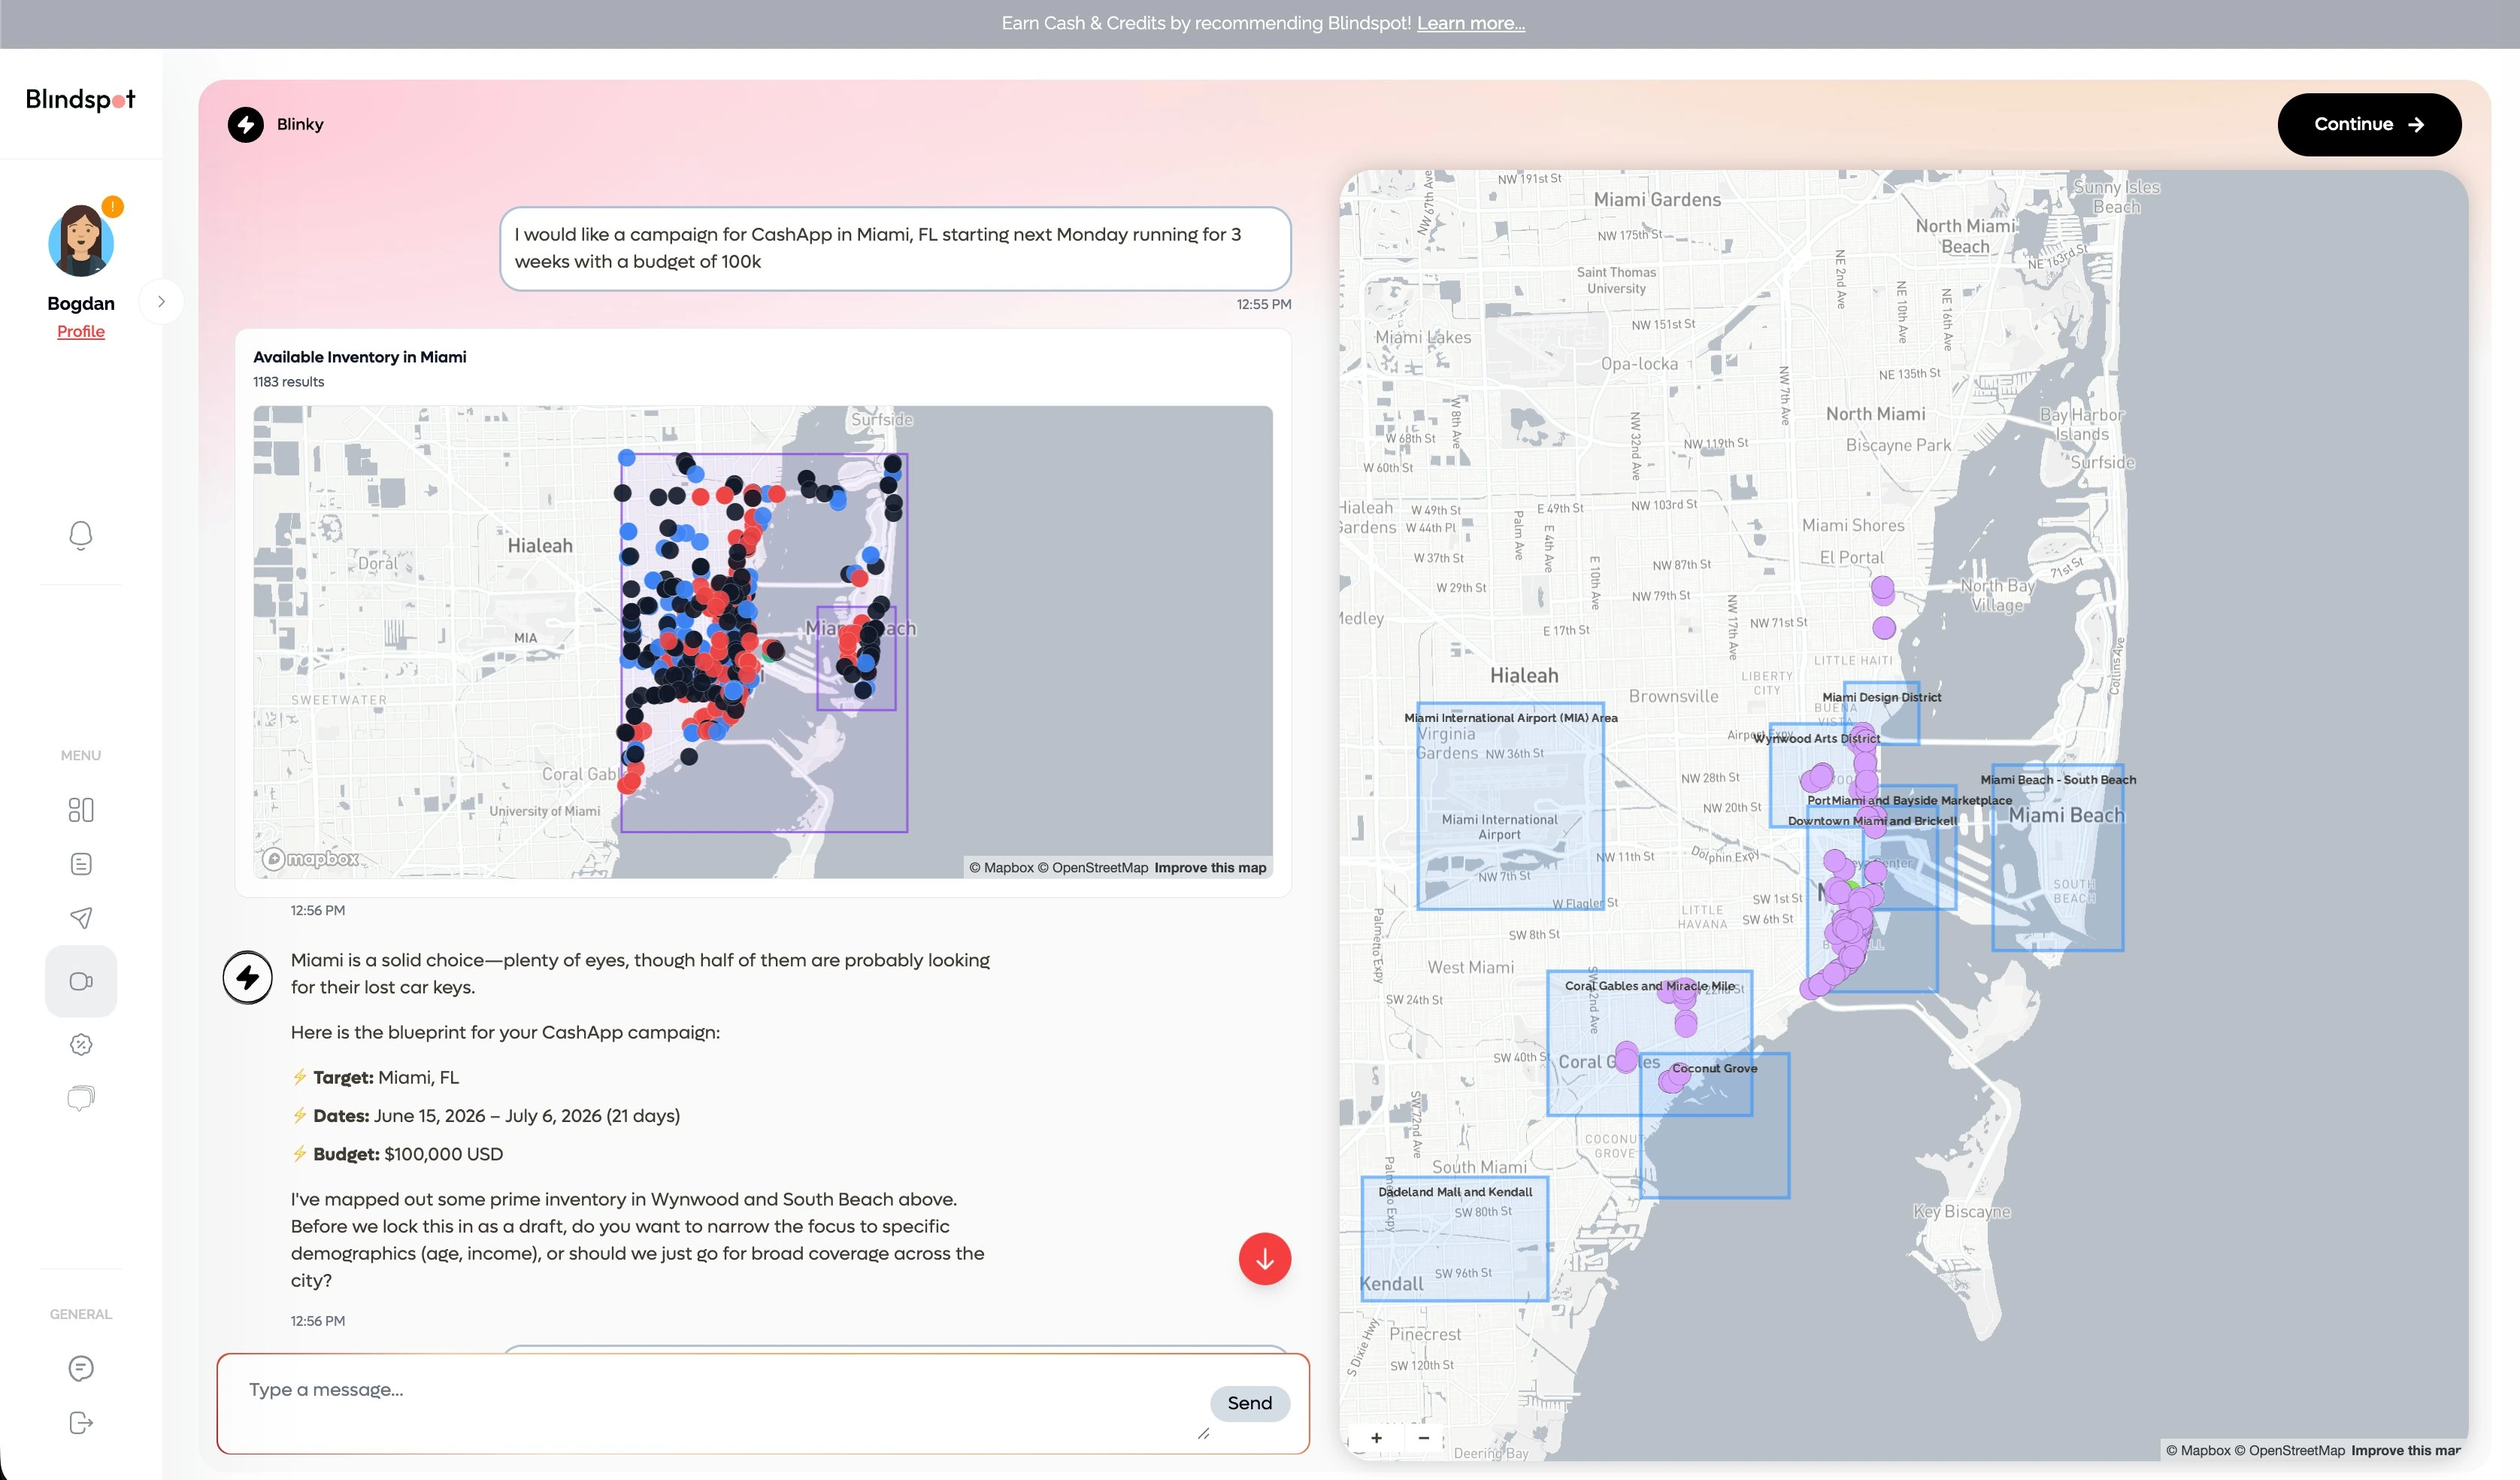Click Bogdan's profile avatar

pyautogui.click(x=80, y=241)
